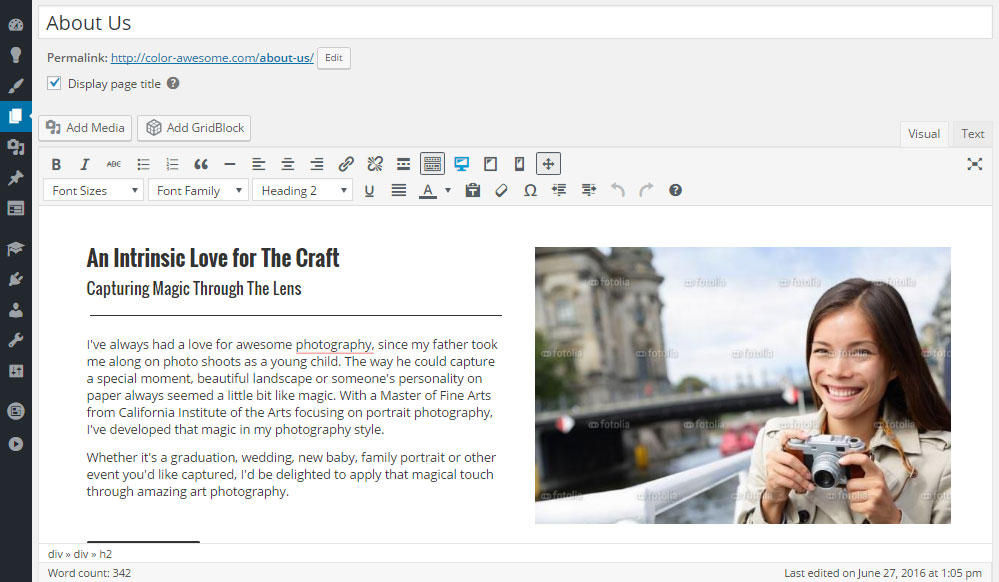Open the keyboard shortcuts help icon

tap(675, 190)
